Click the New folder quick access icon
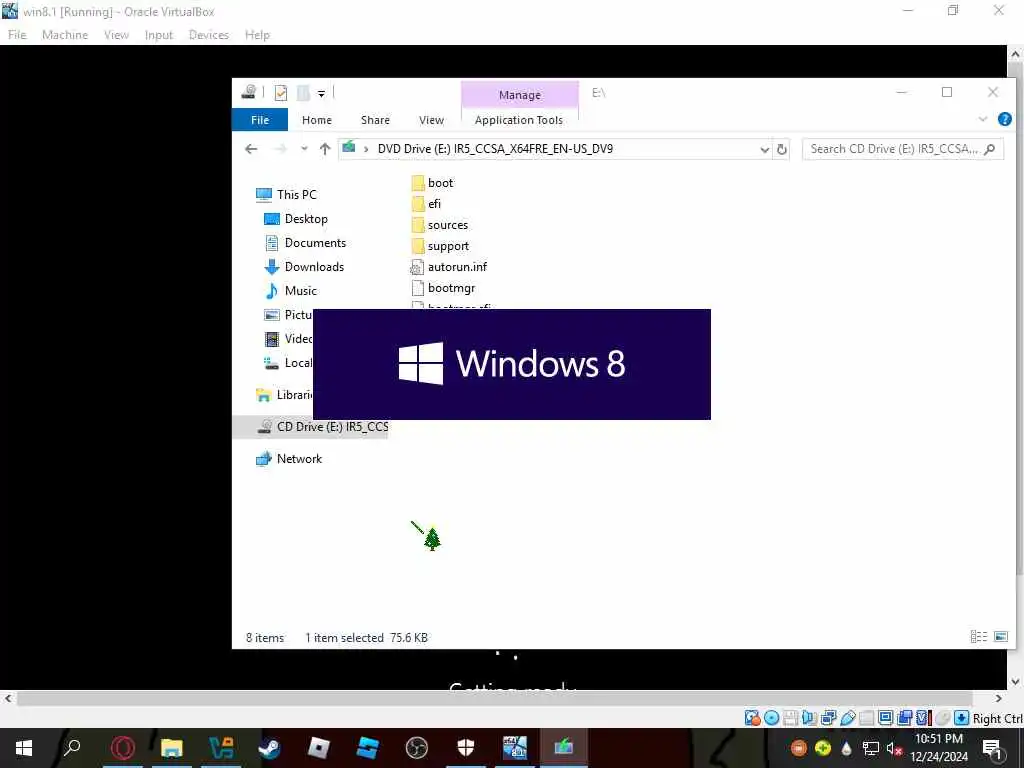 coord(303,93)
